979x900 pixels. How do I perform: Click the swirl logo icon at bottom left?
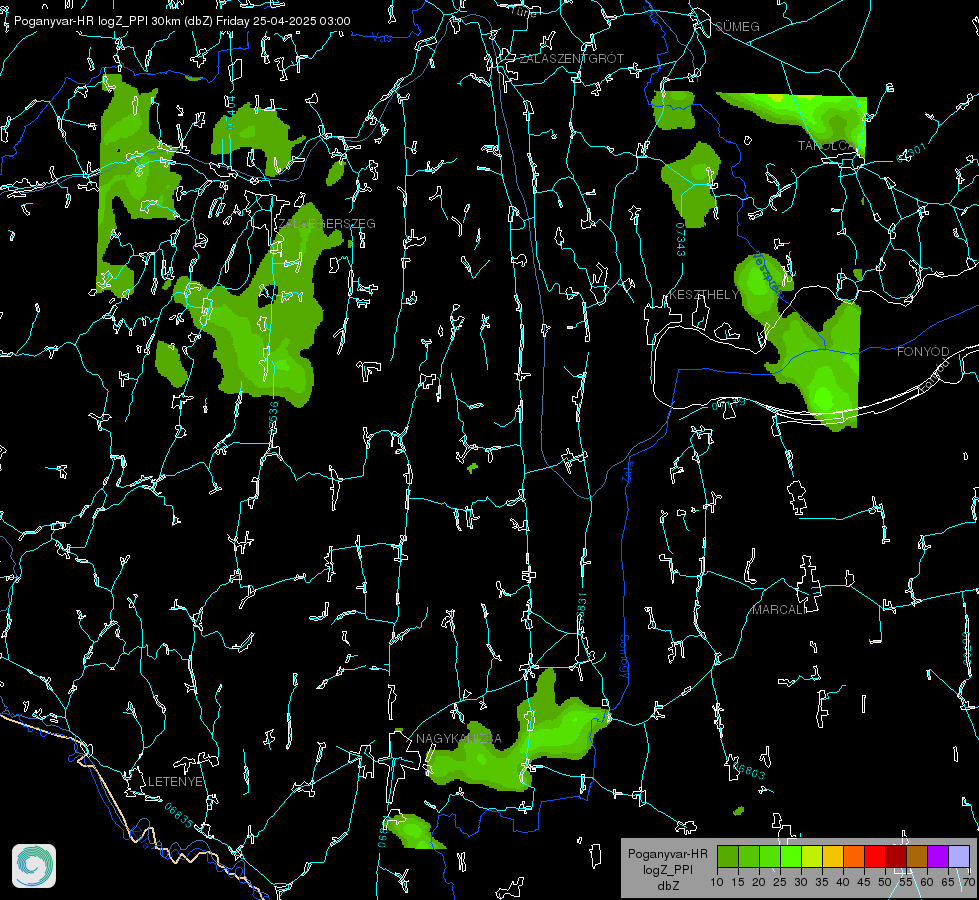(34, 866)
